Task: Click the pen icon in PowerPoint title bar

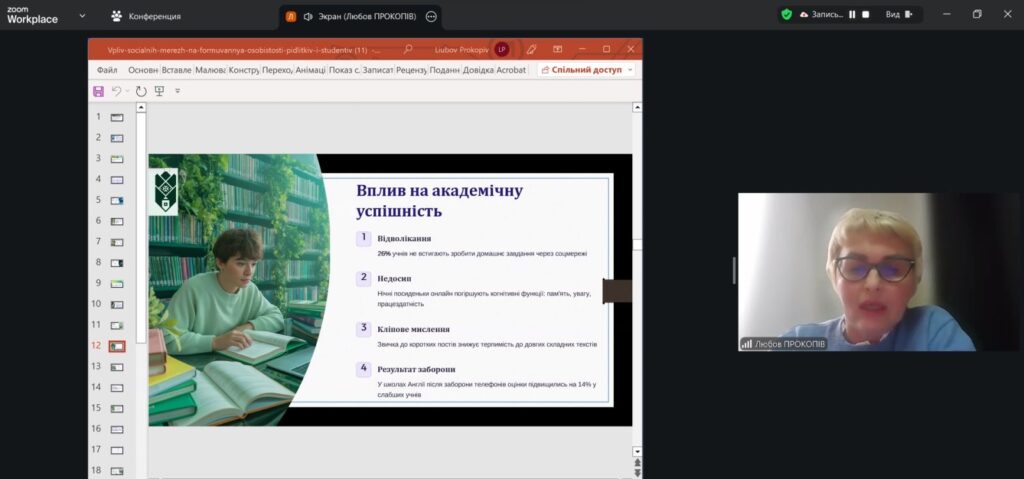Action: pos(532,49)
